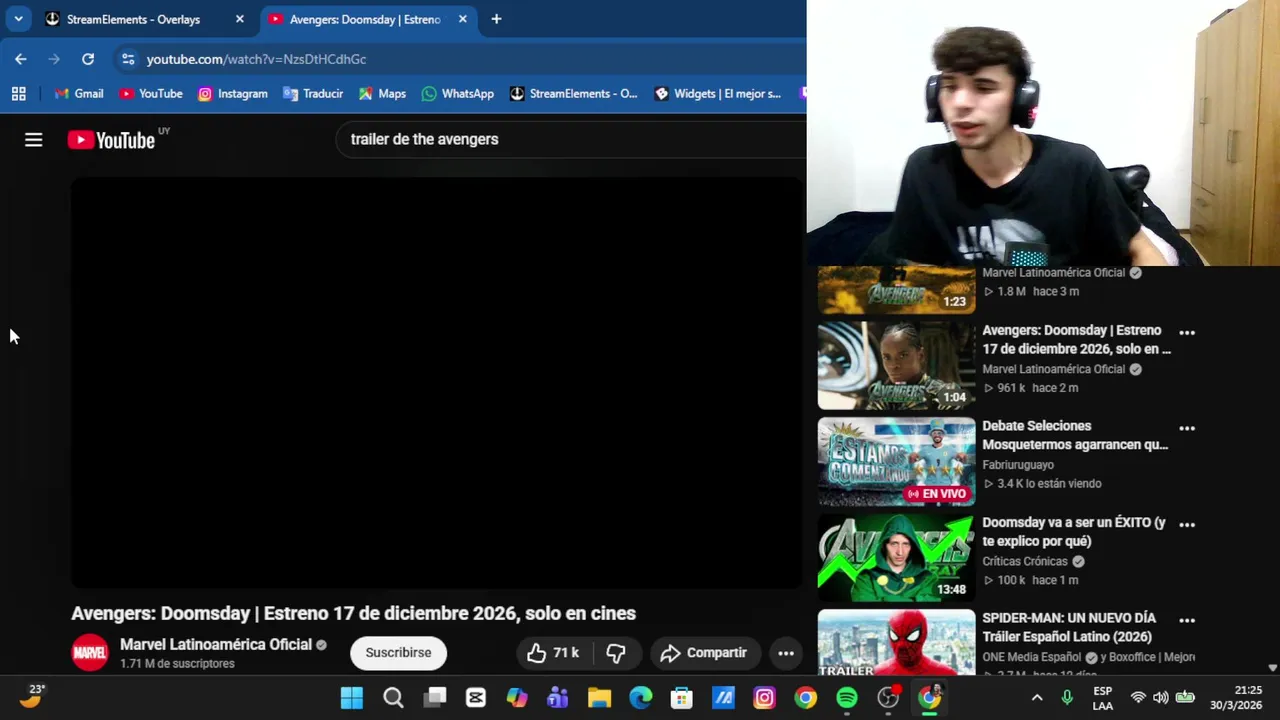
Task: Click the address bar URL
Action: point(256,59)
